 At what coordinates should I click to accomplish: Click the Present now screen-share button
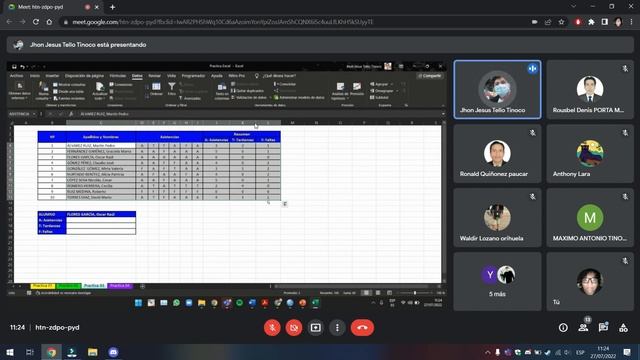click(316, 327)
